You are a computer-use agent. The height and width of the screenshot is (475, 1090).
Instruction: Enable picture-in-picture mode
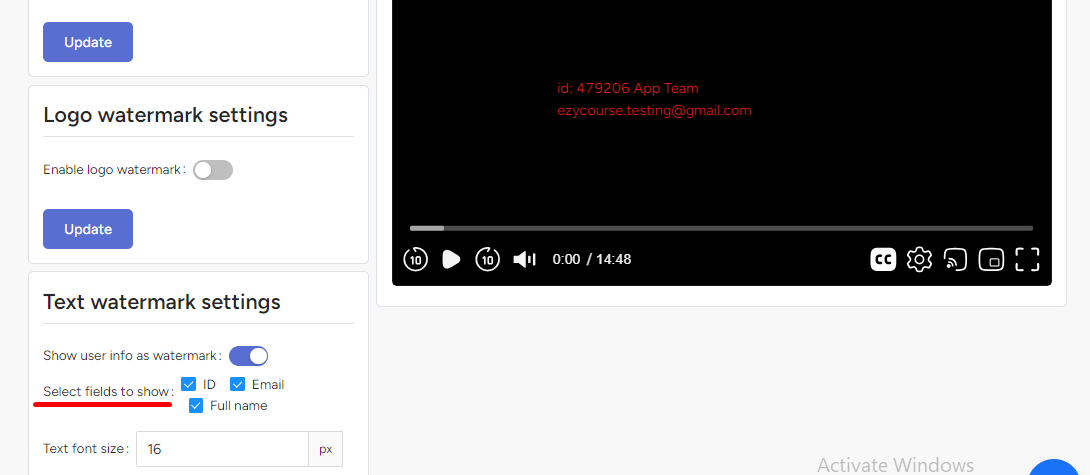(x=991, y=259)
